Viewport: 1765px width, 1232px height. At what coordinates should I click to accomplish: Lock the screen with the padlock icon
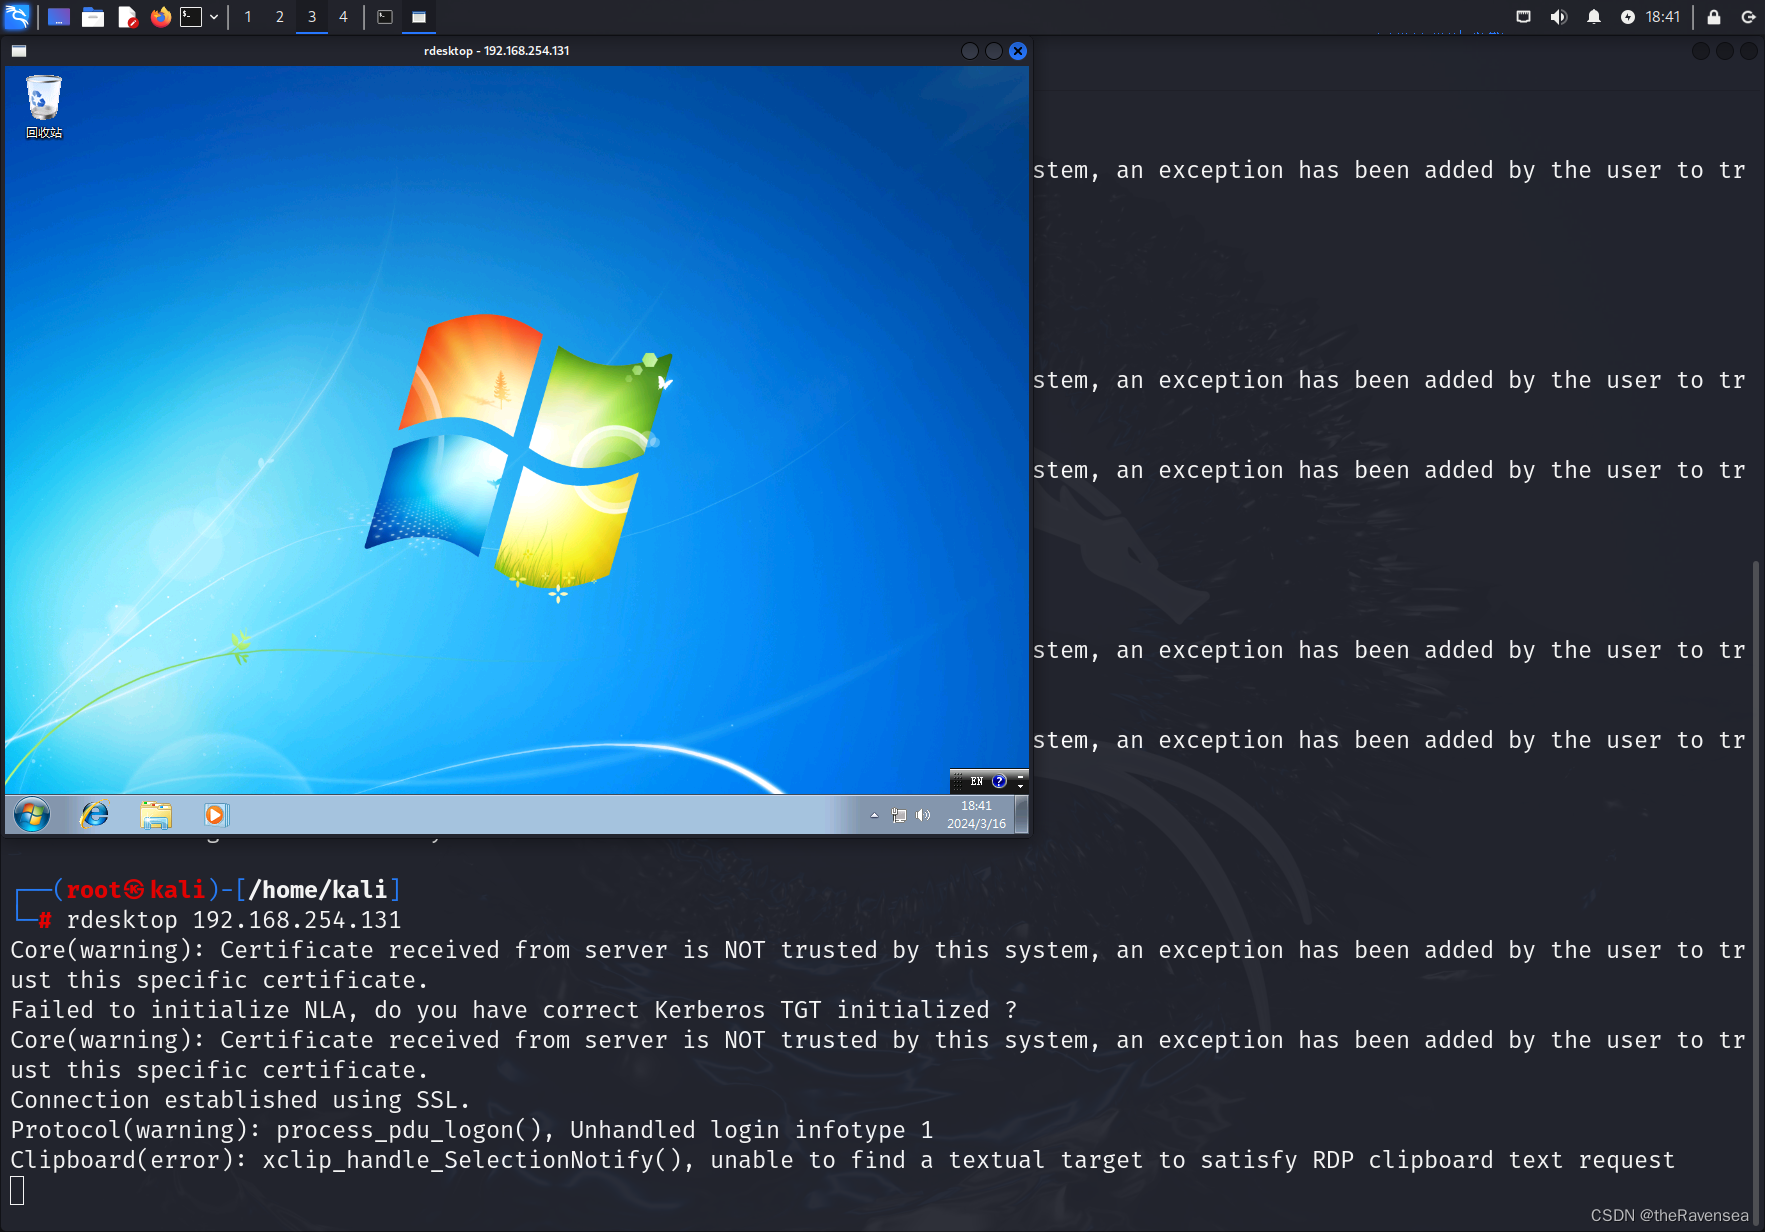pos(1714,17)
